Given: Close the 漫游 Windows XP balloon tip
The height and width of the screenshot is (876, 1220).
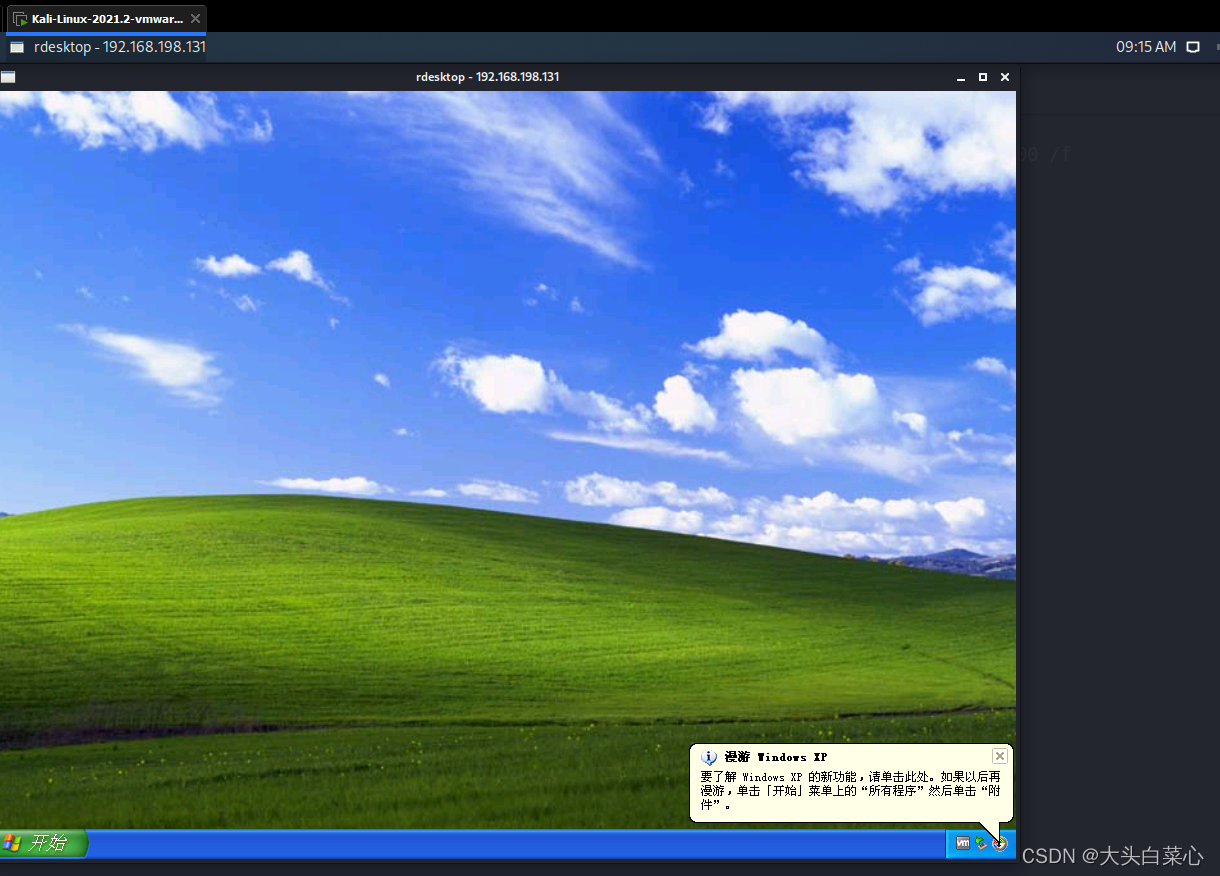Looking at the screenshot, I should point(999,756).
